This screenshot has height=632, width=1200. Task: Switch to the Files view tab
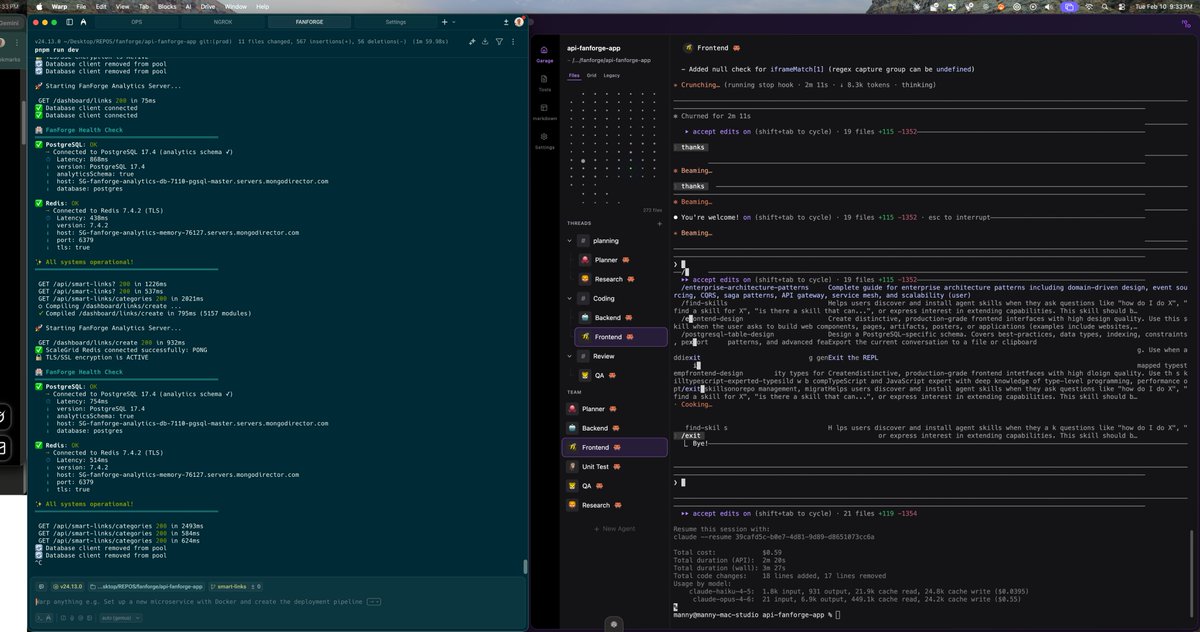574,75
